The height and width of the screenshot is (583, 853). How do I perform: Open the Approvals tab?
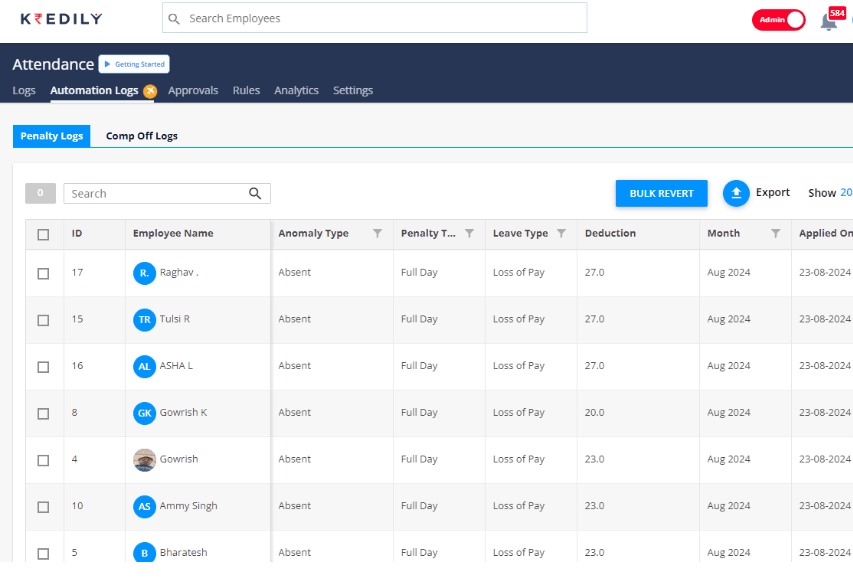(193, 91)
